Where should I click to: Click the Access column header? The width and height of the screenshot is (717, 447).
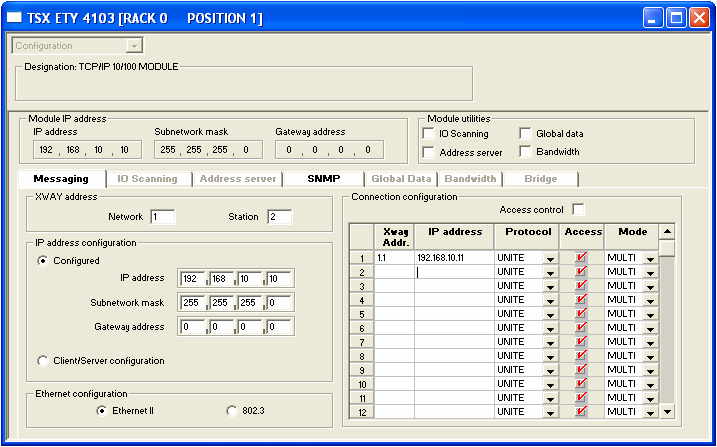(x=583, y=237)
